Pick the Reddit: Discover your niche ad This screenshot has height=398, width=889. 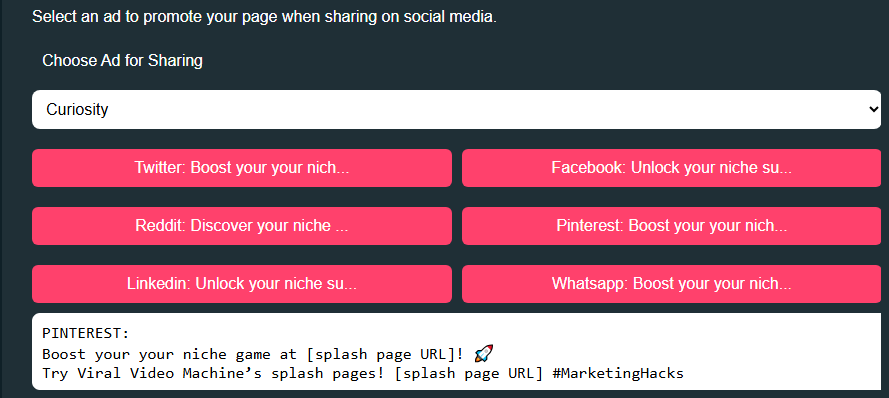tap(242, 226)
